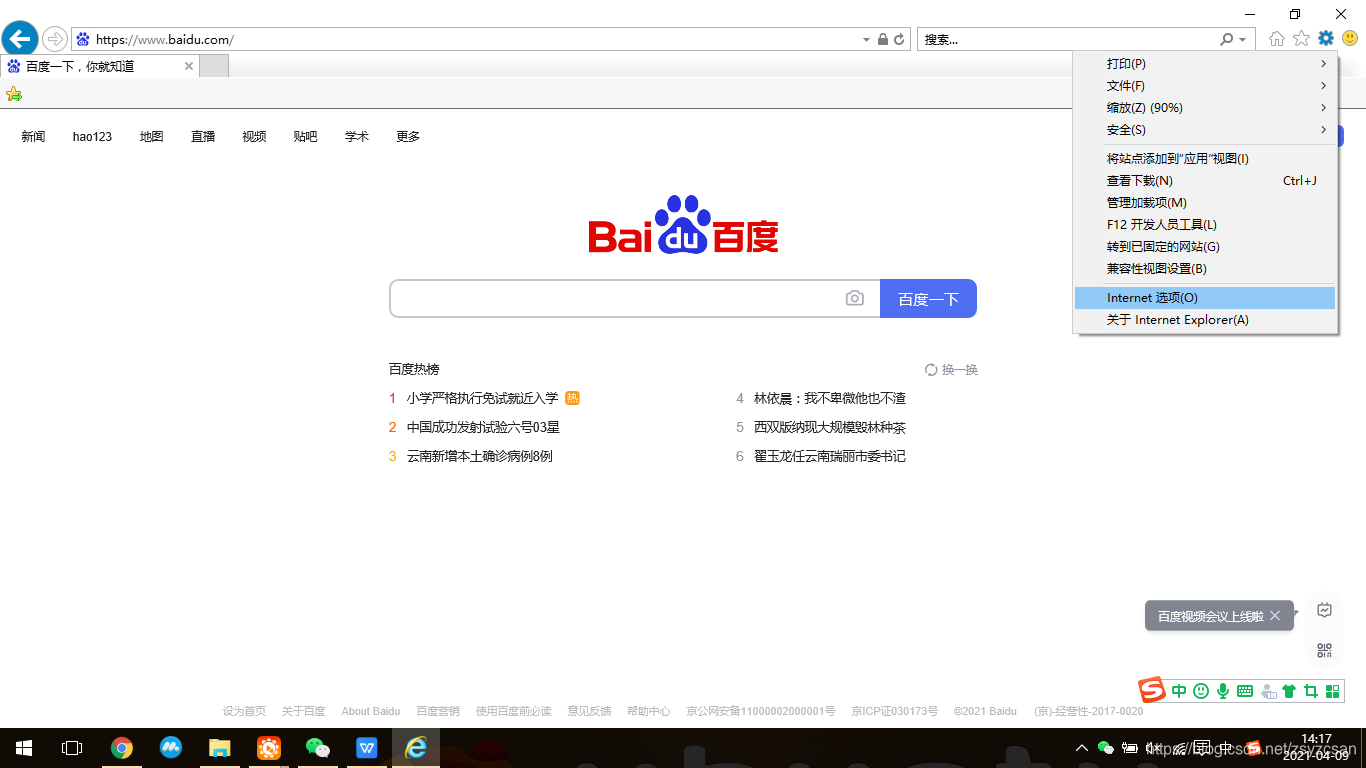Select 兼容性视图设置(B)
Screen dimensions: 1366x768
[x=1205, y=269]
